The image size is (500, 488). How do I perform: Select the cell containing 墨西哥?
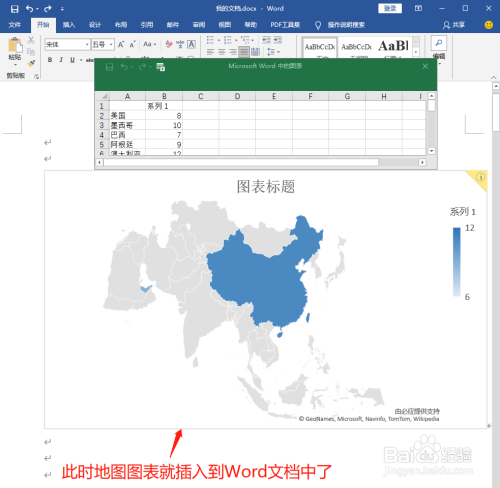pos(127,126)
